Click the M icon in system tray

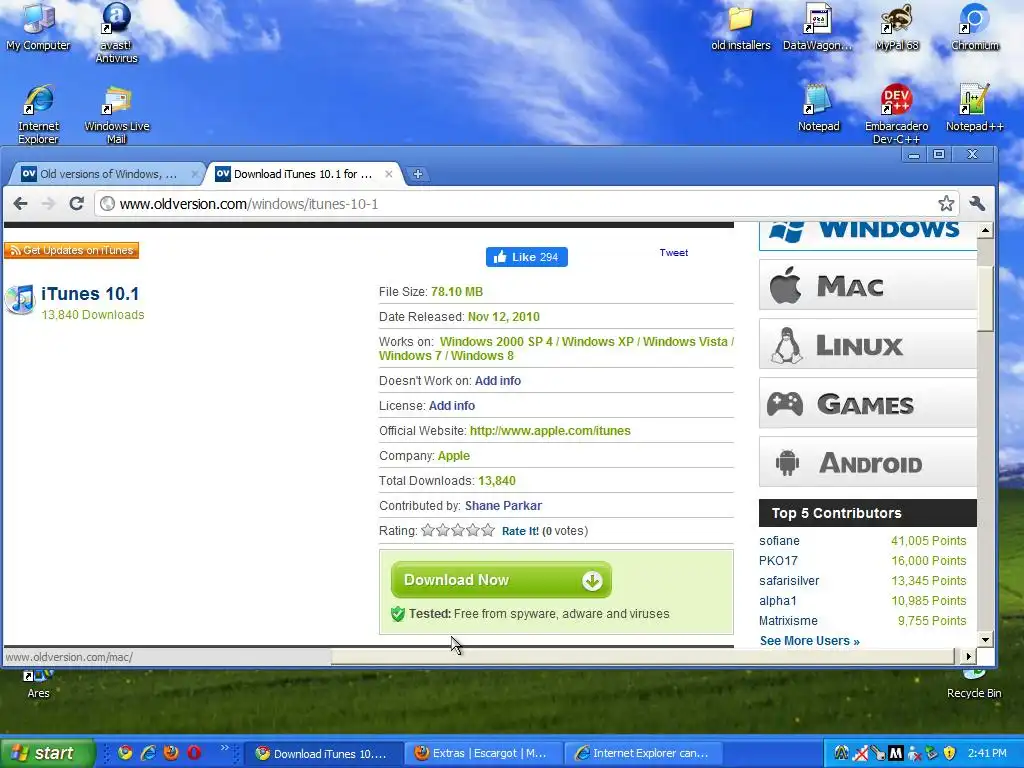895,754
